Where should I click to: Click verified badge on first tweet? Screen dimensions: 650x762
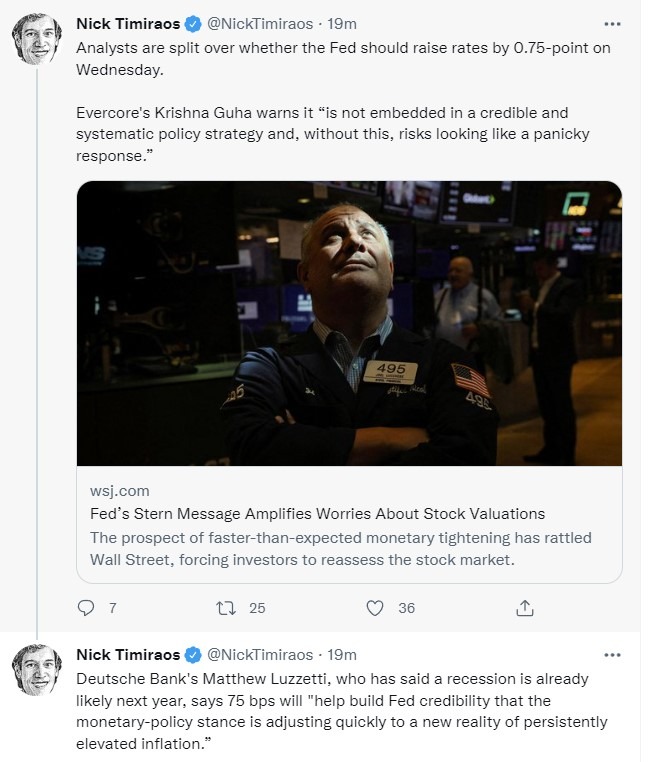coord(194,24)
